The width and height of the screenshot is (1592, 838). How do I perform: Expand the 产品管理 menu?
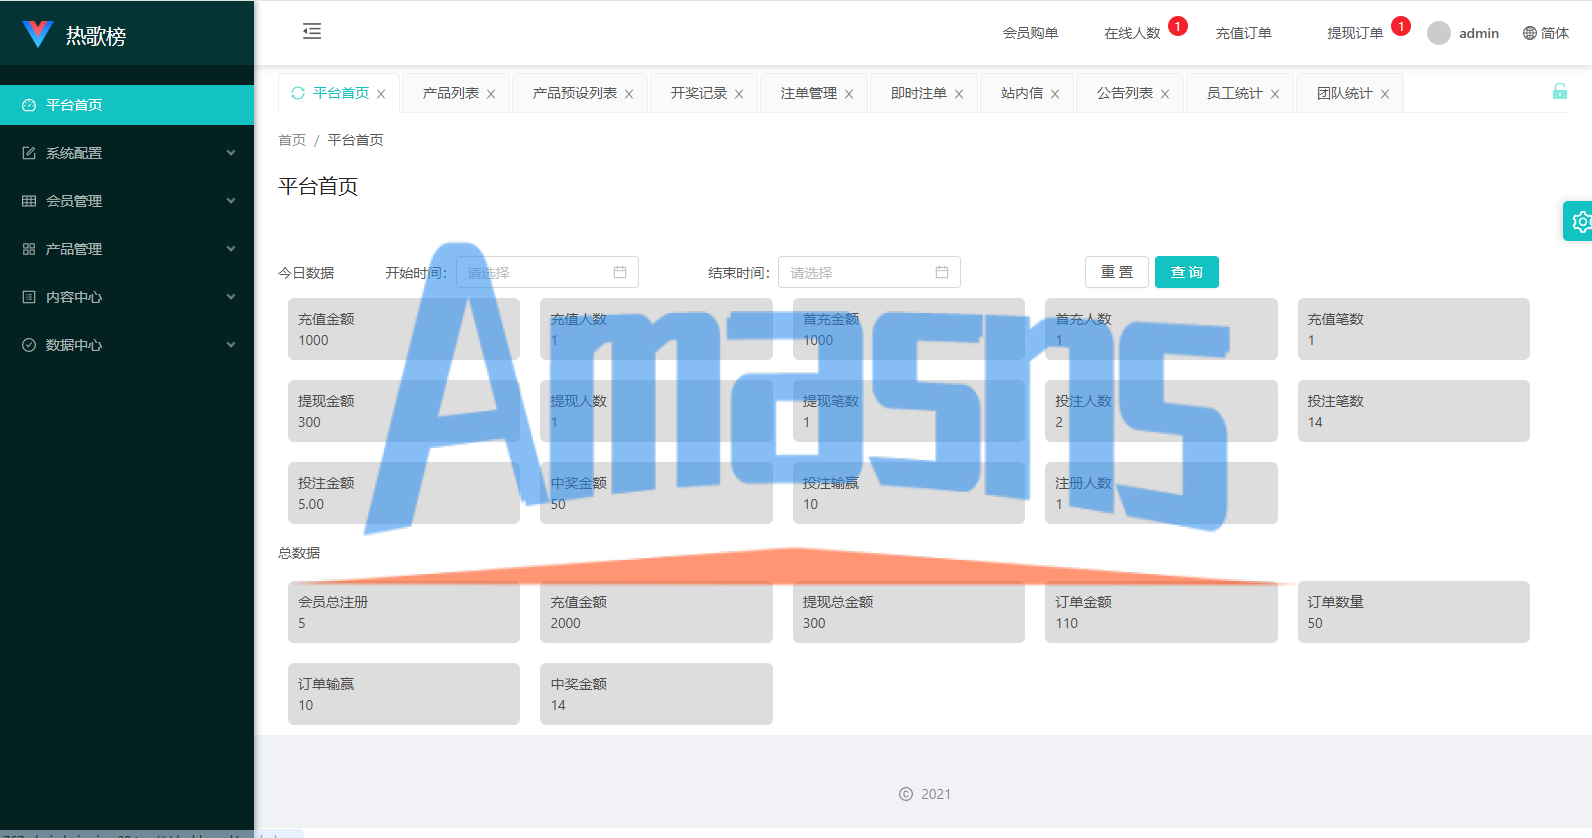coord(127,249)
